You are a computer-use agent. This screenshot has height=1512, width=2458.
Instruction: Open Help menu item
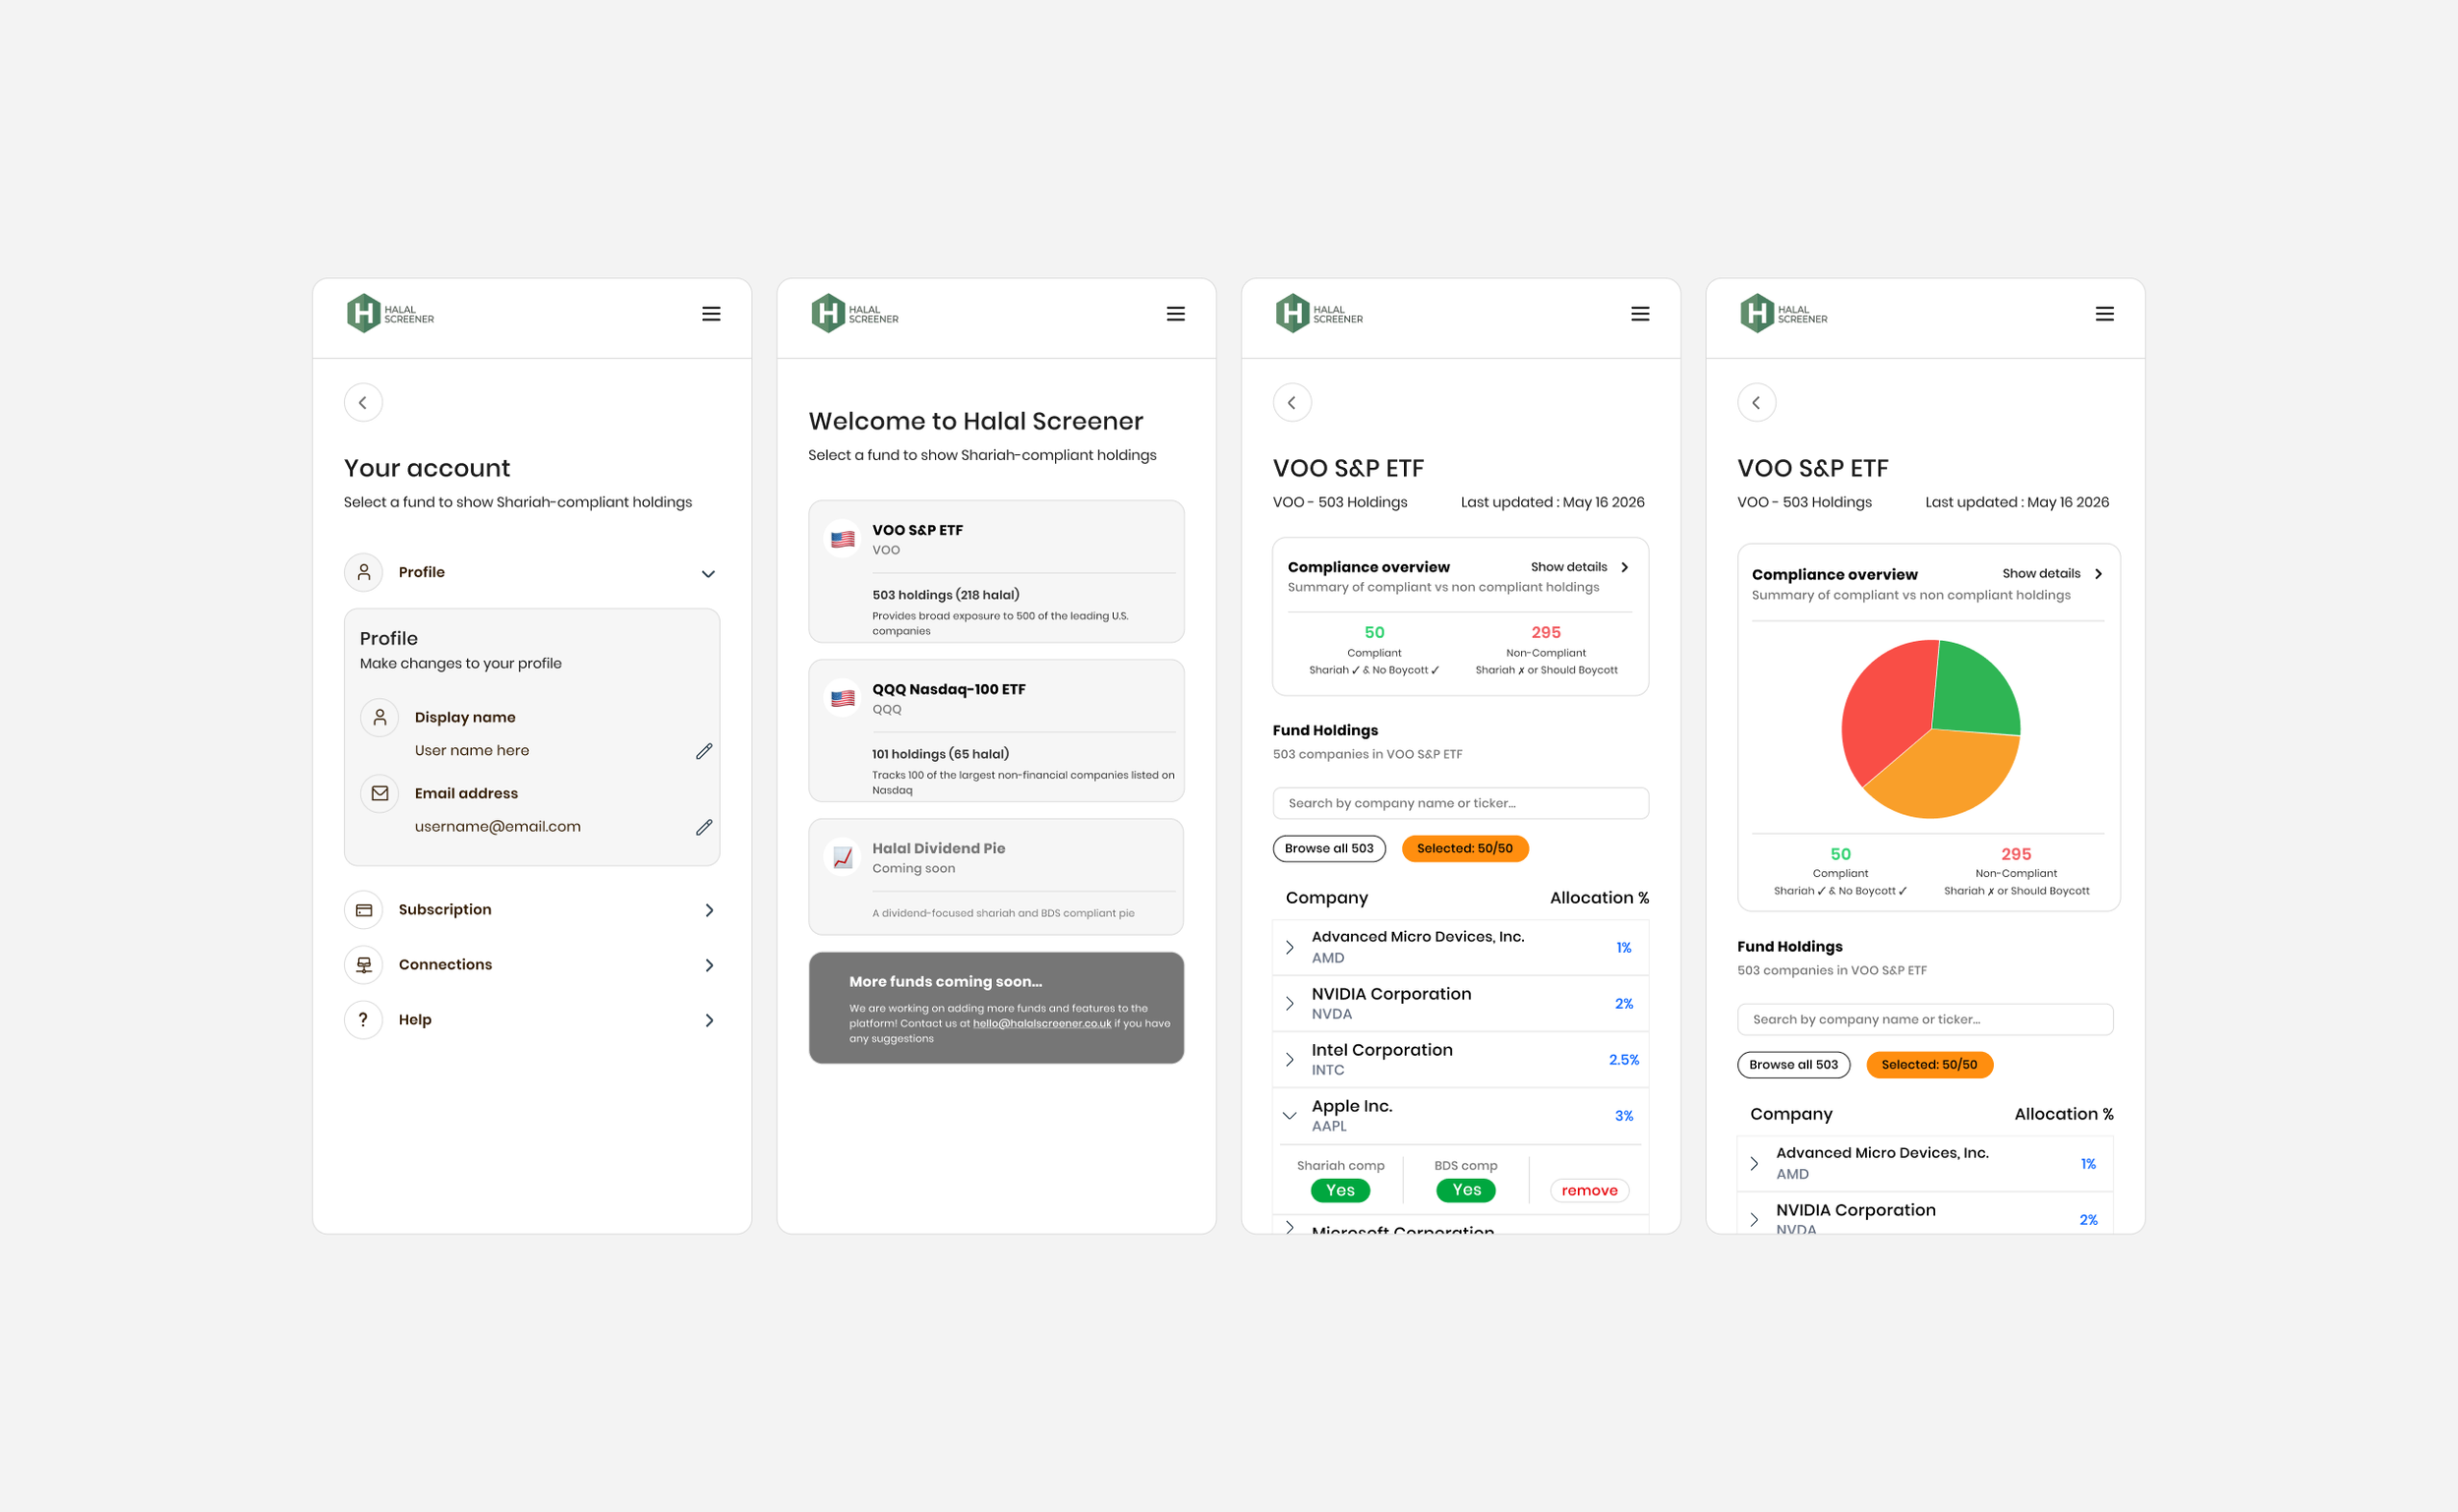tap(532, 1020)
